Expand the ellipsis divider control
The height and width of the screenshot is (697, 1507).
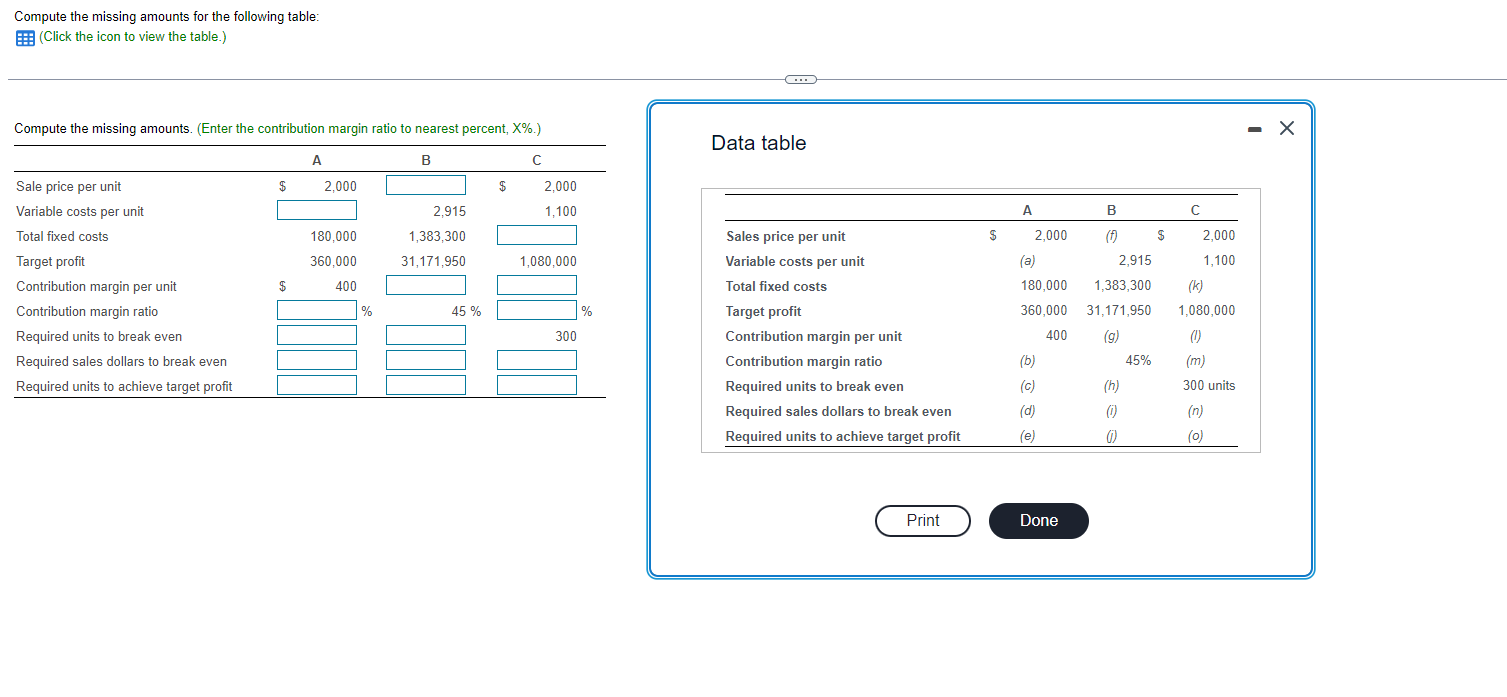point(799,78)
